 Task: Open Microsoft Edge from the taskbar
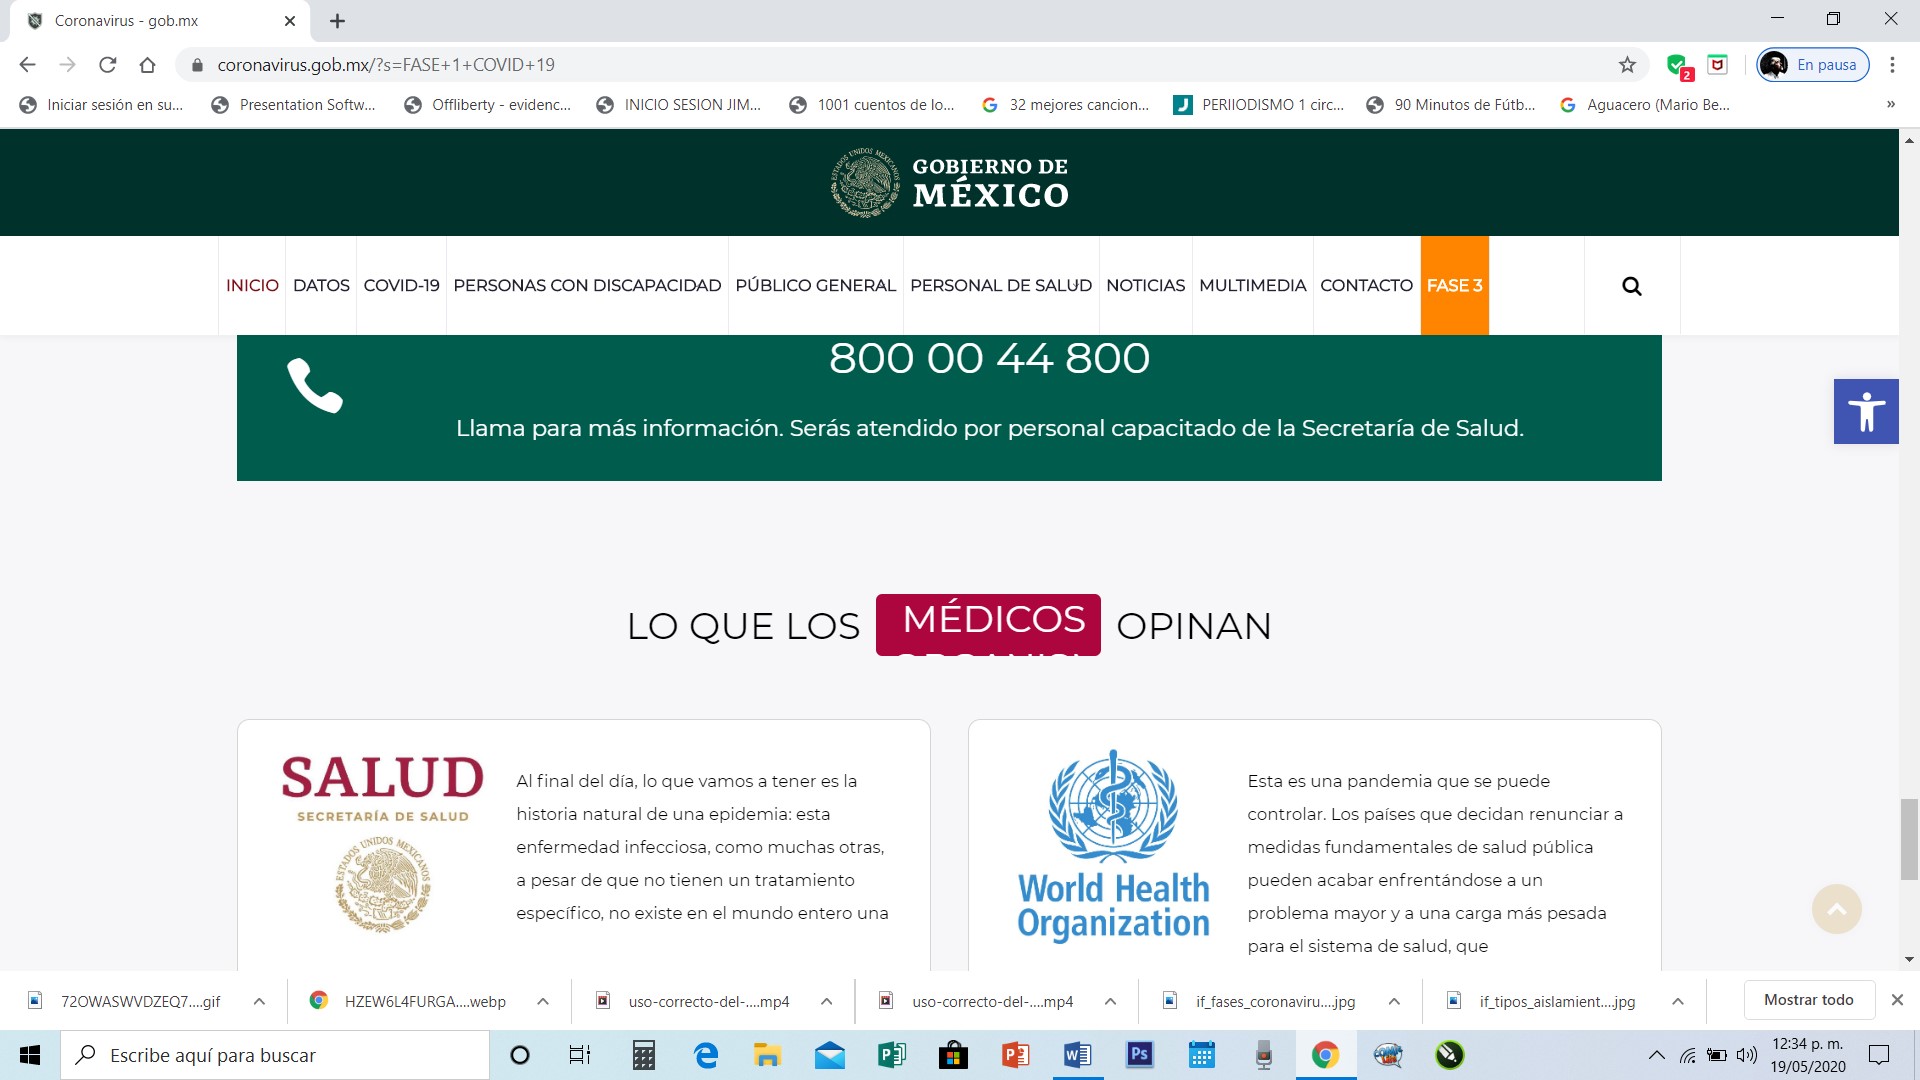tap(706, 1055)
